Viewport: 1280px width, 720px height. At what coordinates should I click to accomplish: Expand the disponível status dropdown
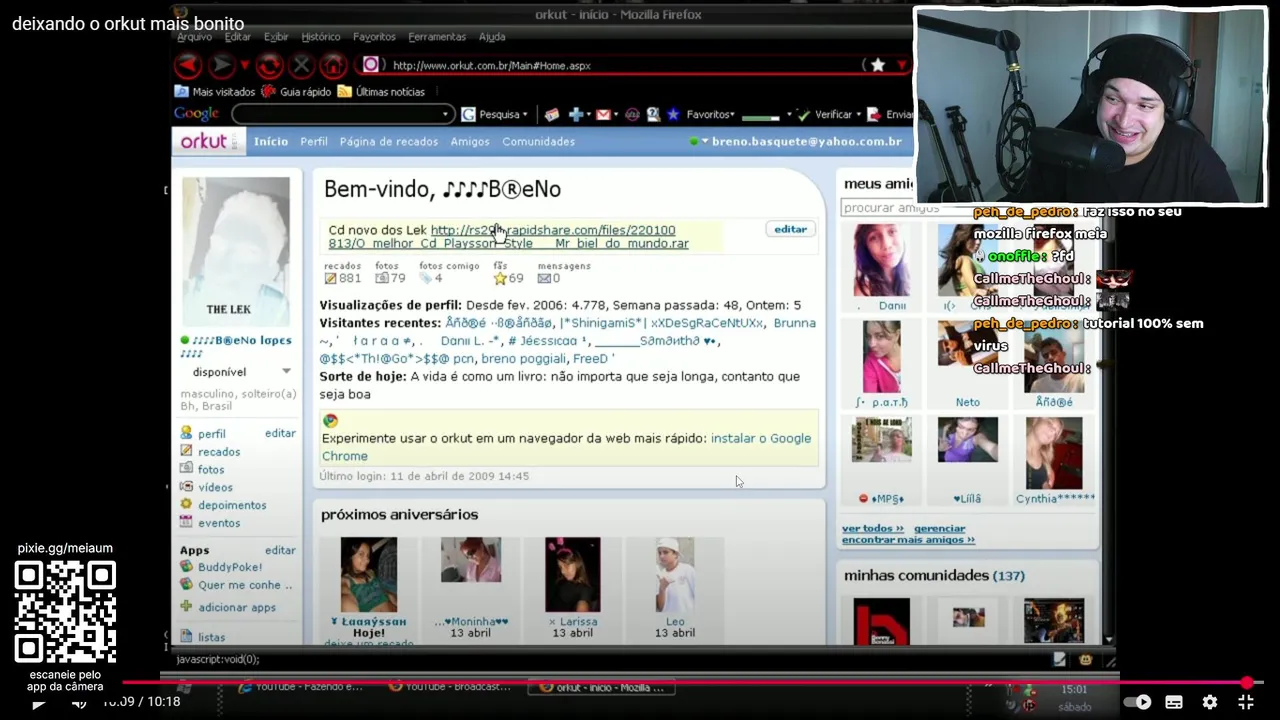coord(286,372)
